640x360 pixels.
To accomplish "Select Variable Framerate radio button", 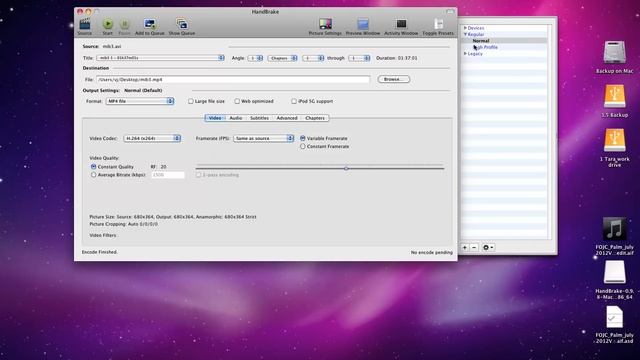I will pos(302,138).
